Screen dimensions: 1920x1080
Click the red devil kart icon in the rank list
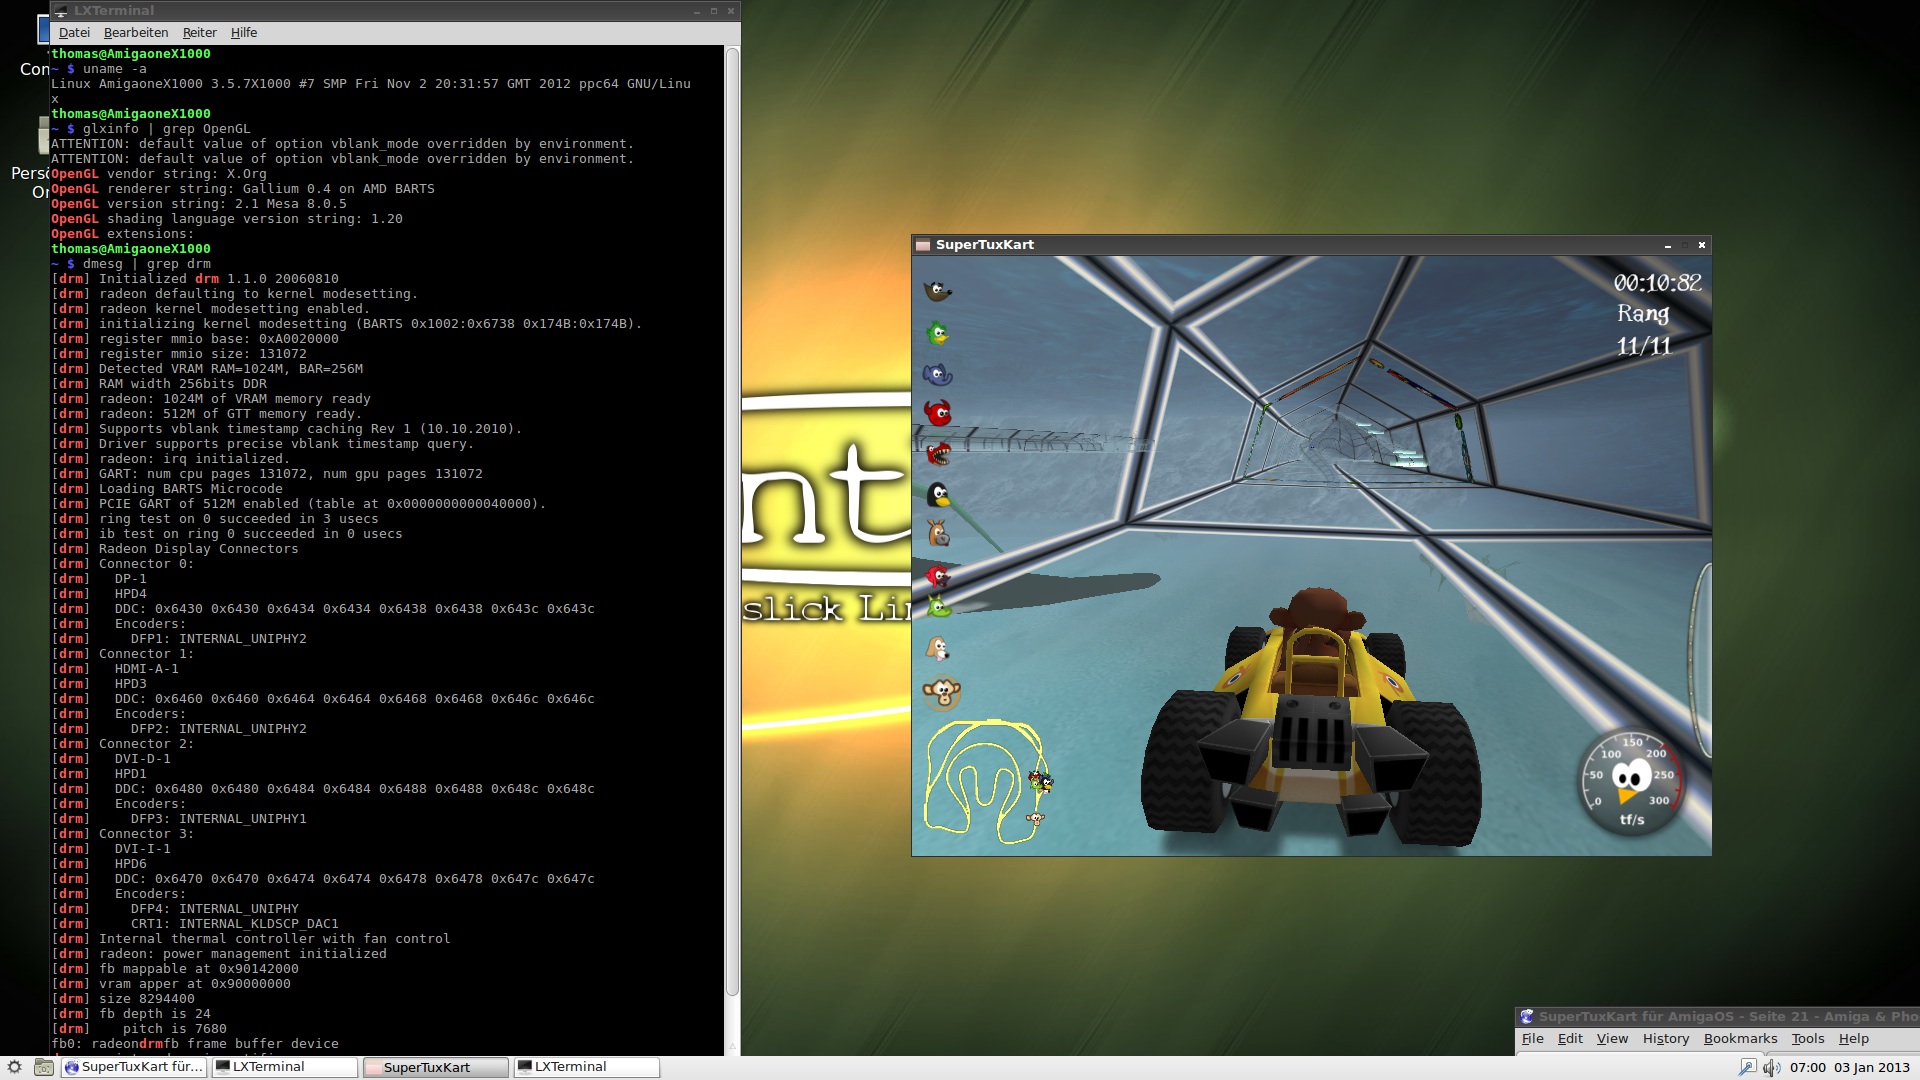[937, 412]
